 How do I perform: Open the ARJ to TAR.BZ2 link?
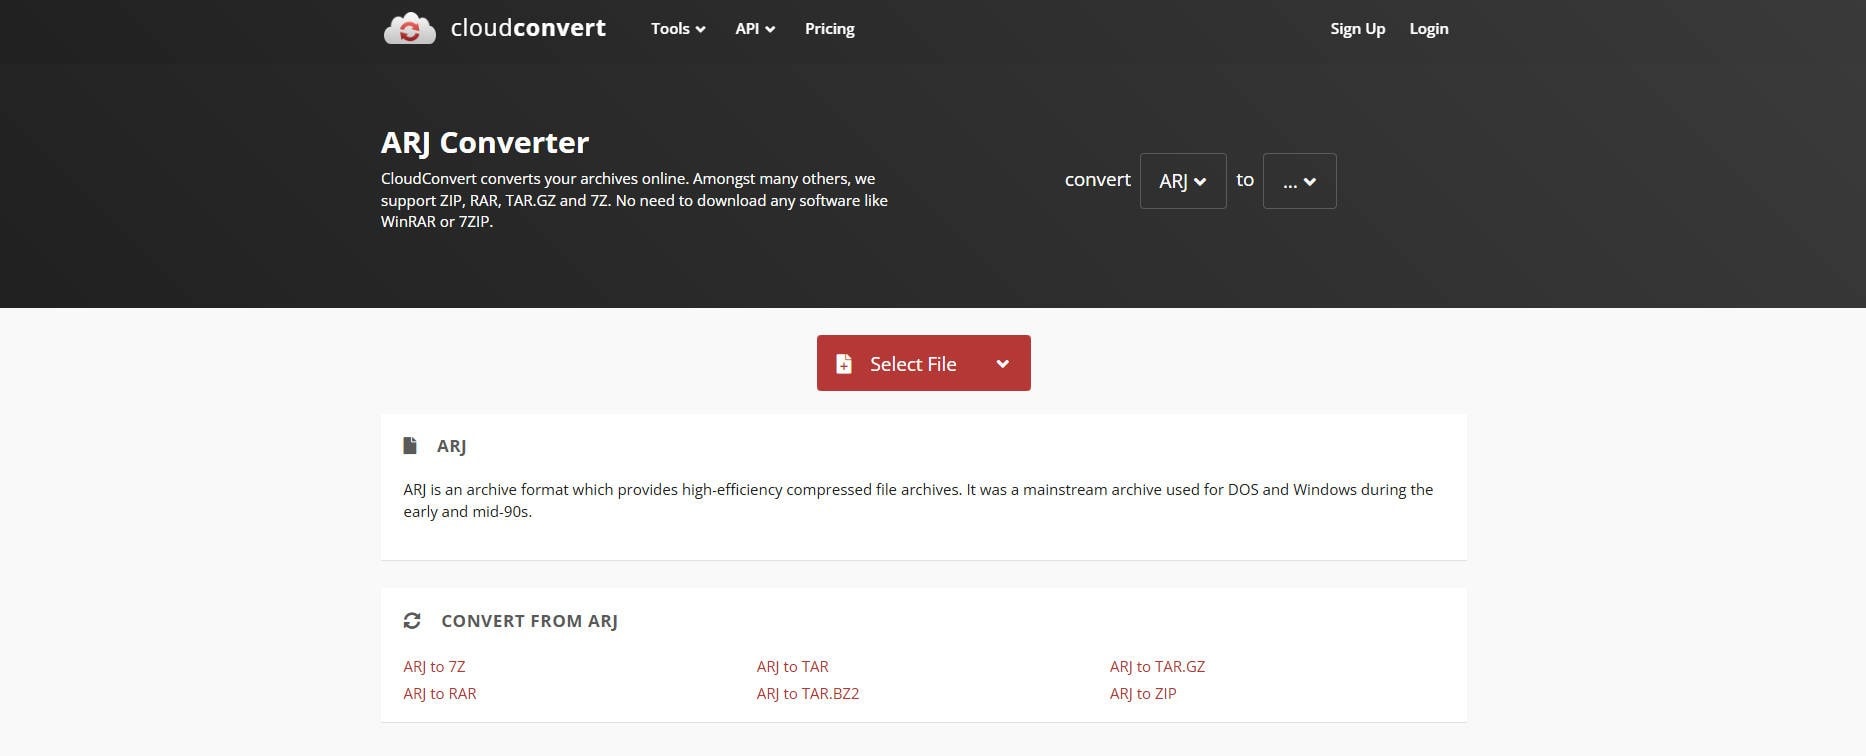click(808, 693)
